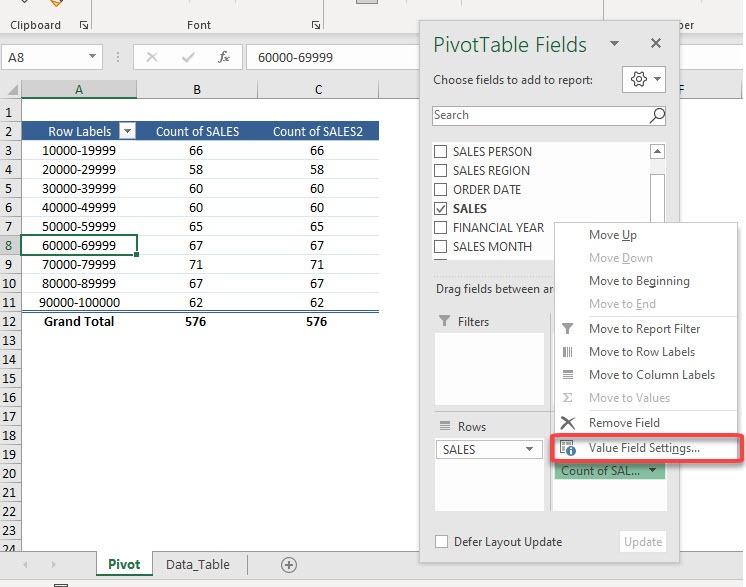Viewport: 746px width, 587px height.
Task: Select the 10000-19999 row label cell
Action: [79, 151]
